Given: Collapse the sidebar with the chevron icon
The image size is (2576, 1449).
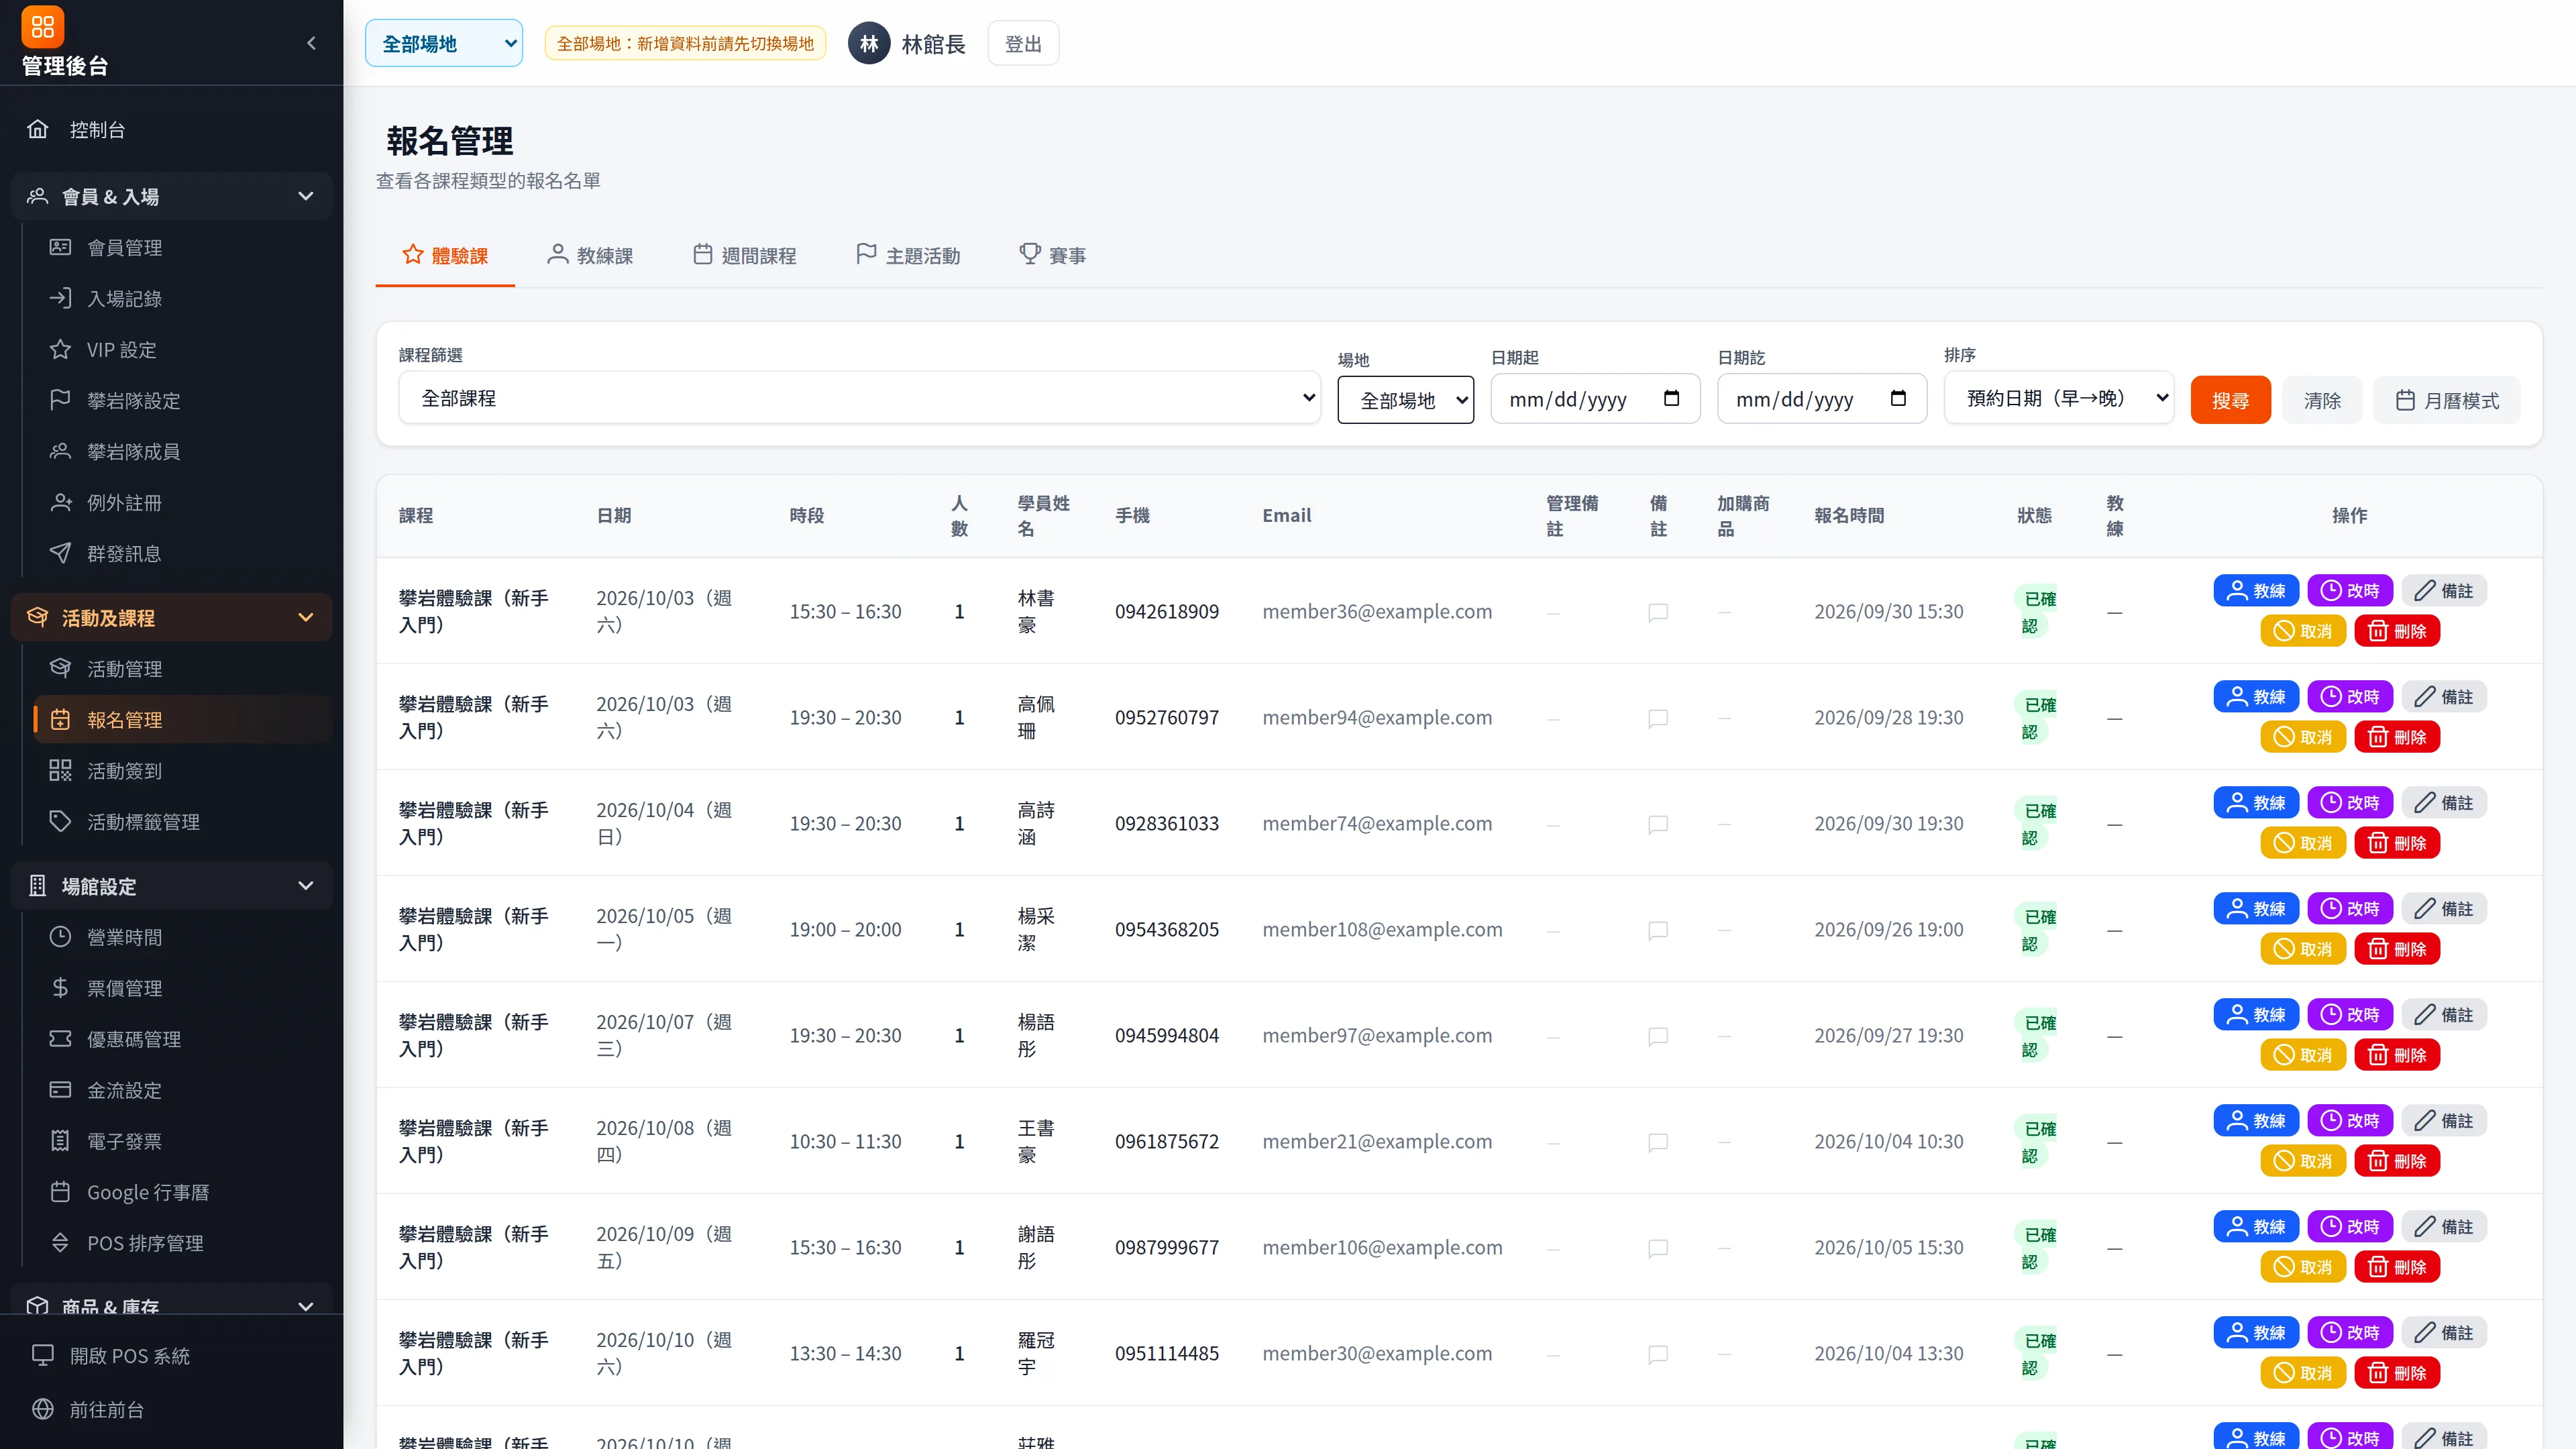Looking at the screenshot, I should coord(311,43).
